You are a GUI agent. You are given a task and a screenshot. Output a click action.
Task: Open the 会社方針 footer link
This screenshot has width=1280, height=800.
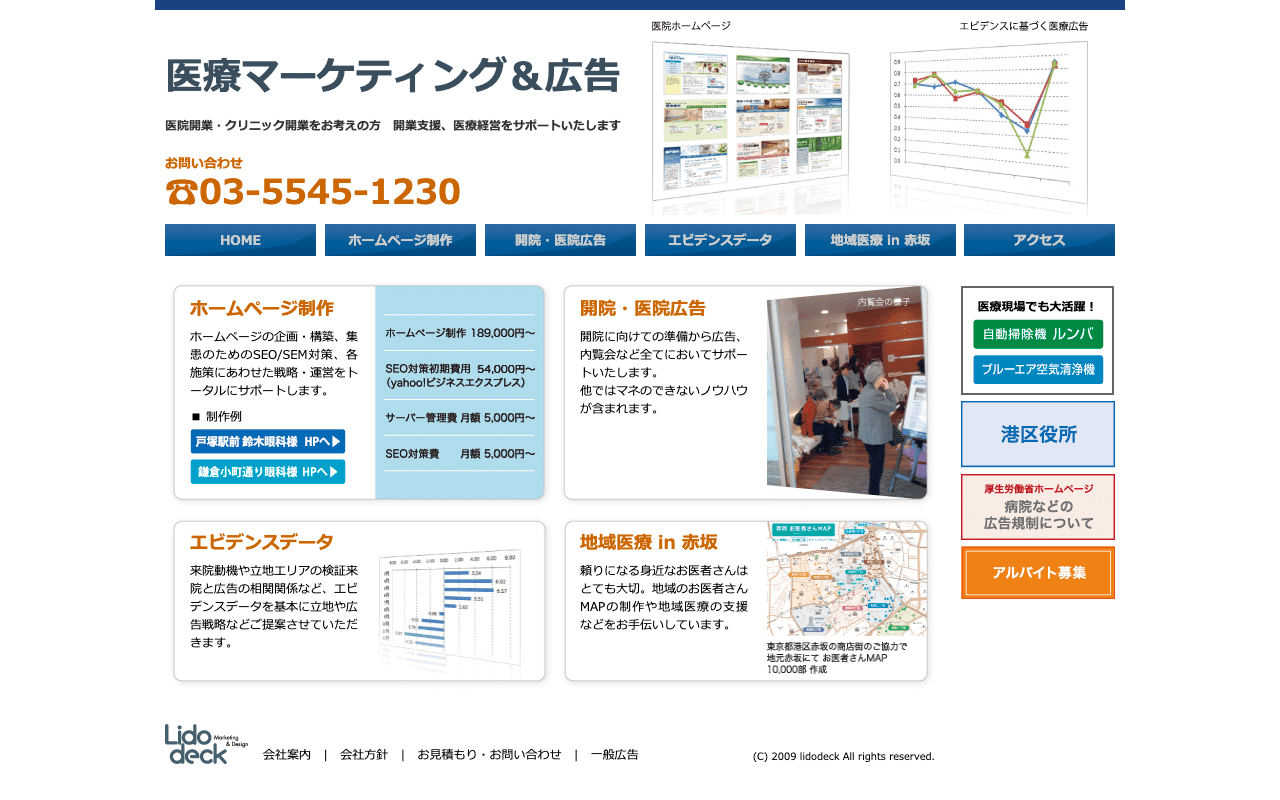pyautogui.click(x=364, y=755)
